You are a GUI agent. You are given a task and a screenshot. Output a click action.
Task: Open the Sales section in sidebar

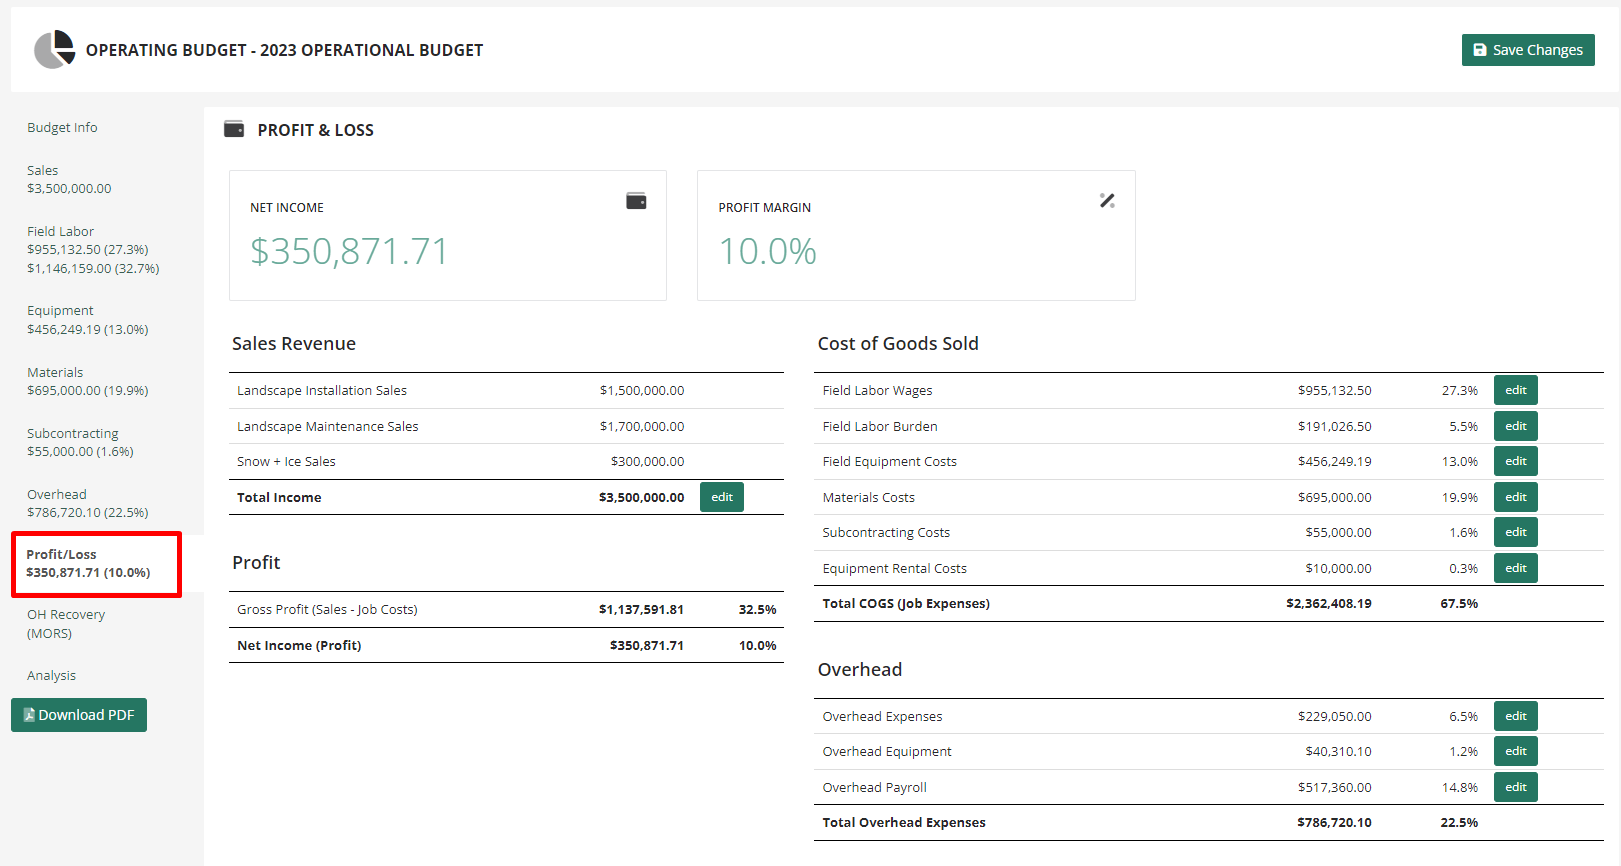pyautogui.click(x=69, y=179)
